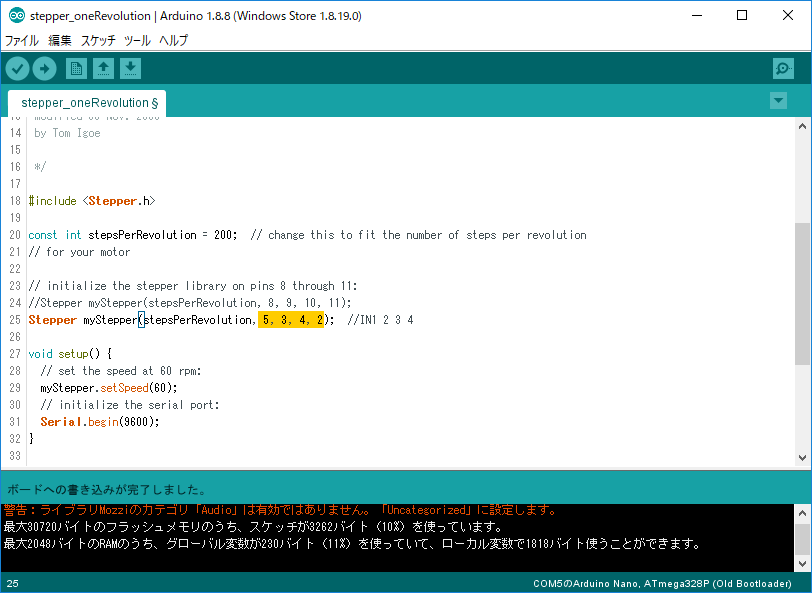
Task: Open the 編集 menu
Action: point(60,40)
